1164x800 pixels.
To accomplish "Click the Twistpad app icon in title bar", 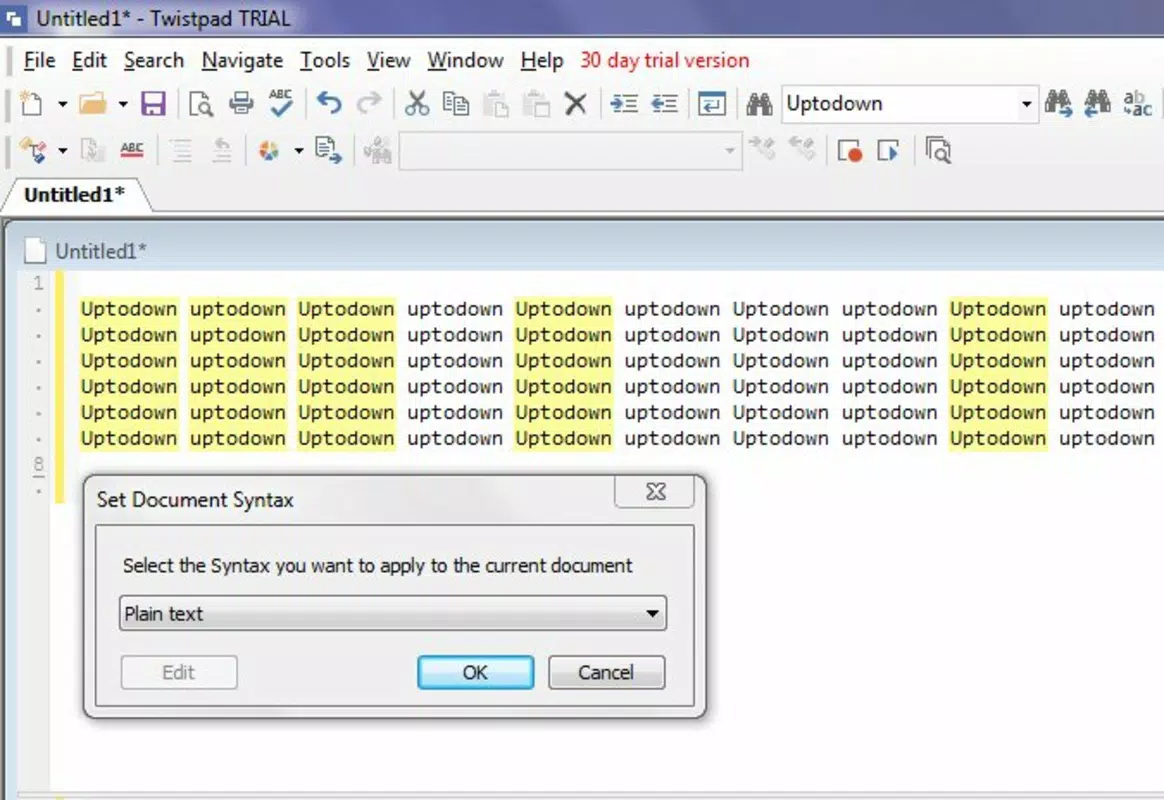I will pos(14,19).
